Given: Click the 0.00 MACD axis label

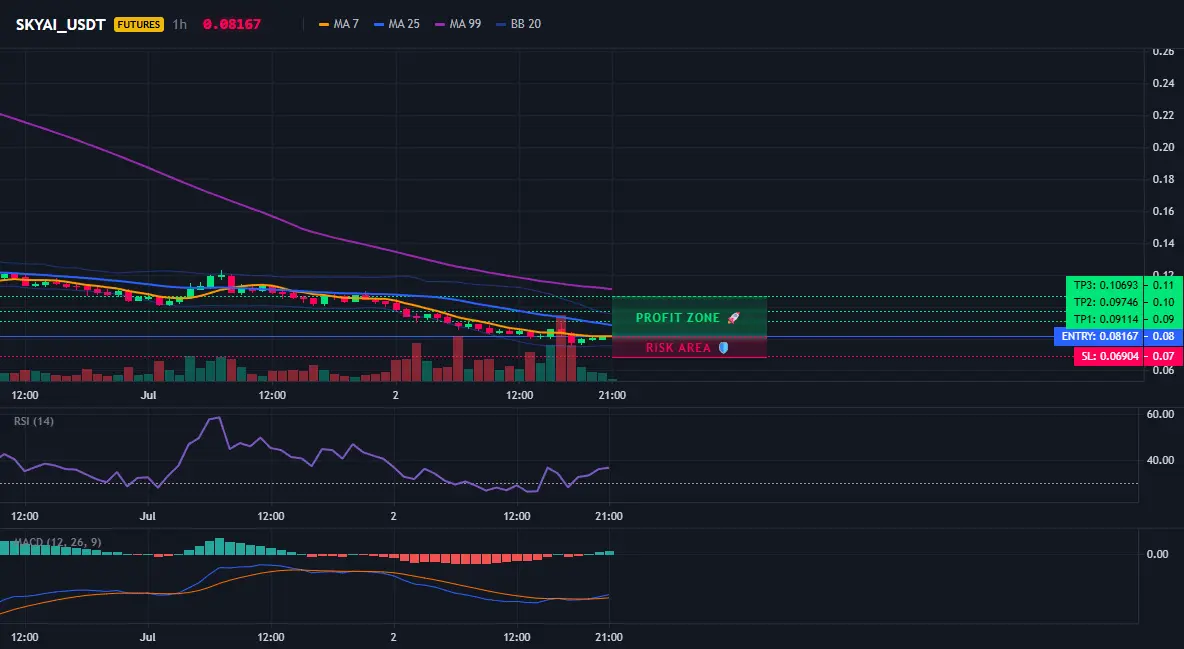Looking at the screenshot, I should [x=1158, y=554].
